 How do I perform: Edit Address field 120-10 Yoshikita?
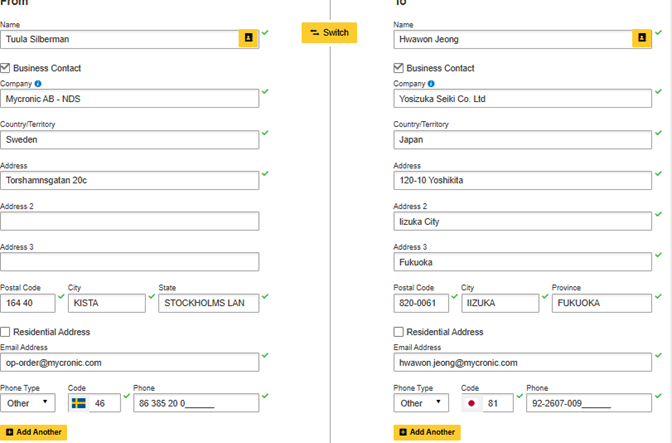click(x=522, y=180)
